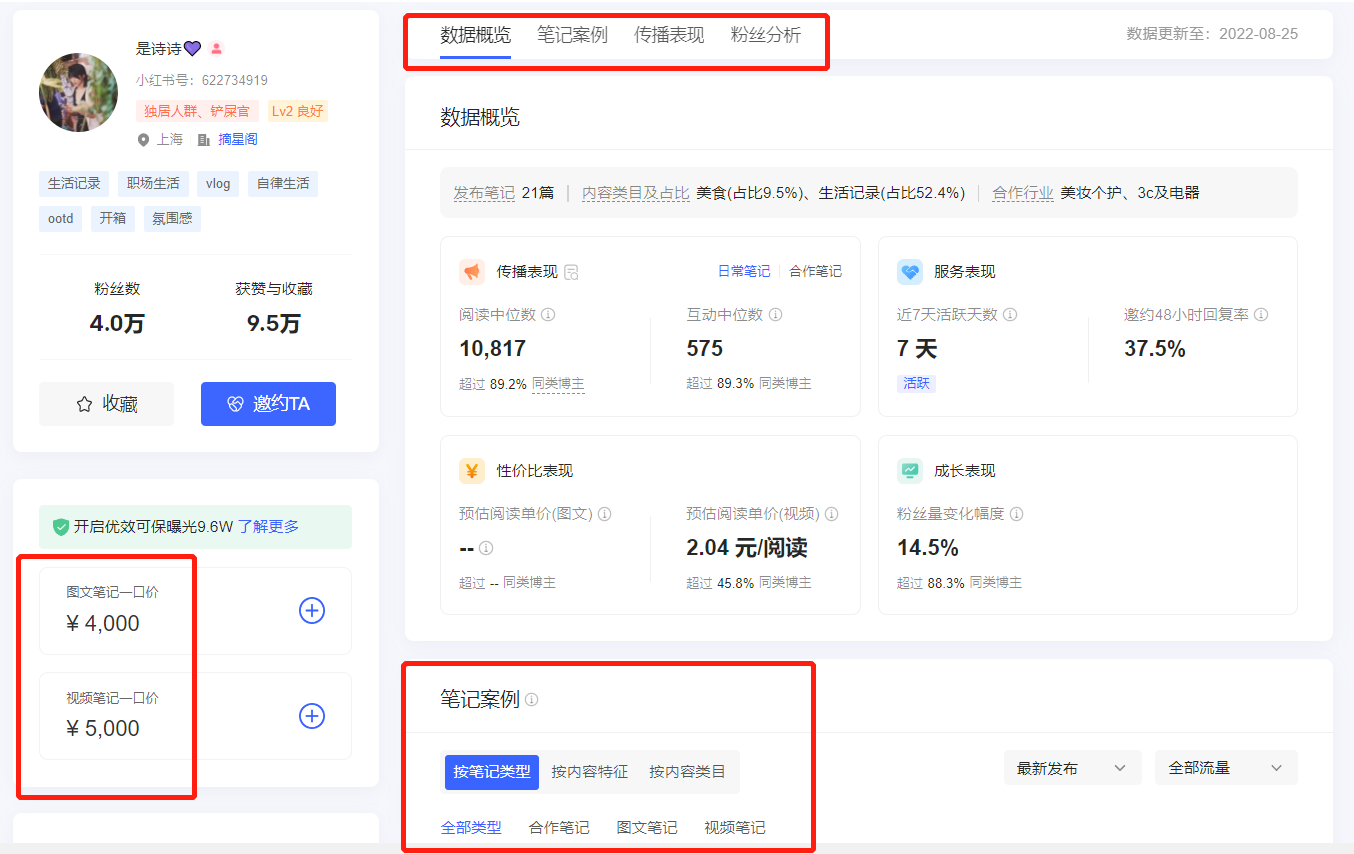Click the 邀约TA button
1354x854 pixels.
(268, 404)
